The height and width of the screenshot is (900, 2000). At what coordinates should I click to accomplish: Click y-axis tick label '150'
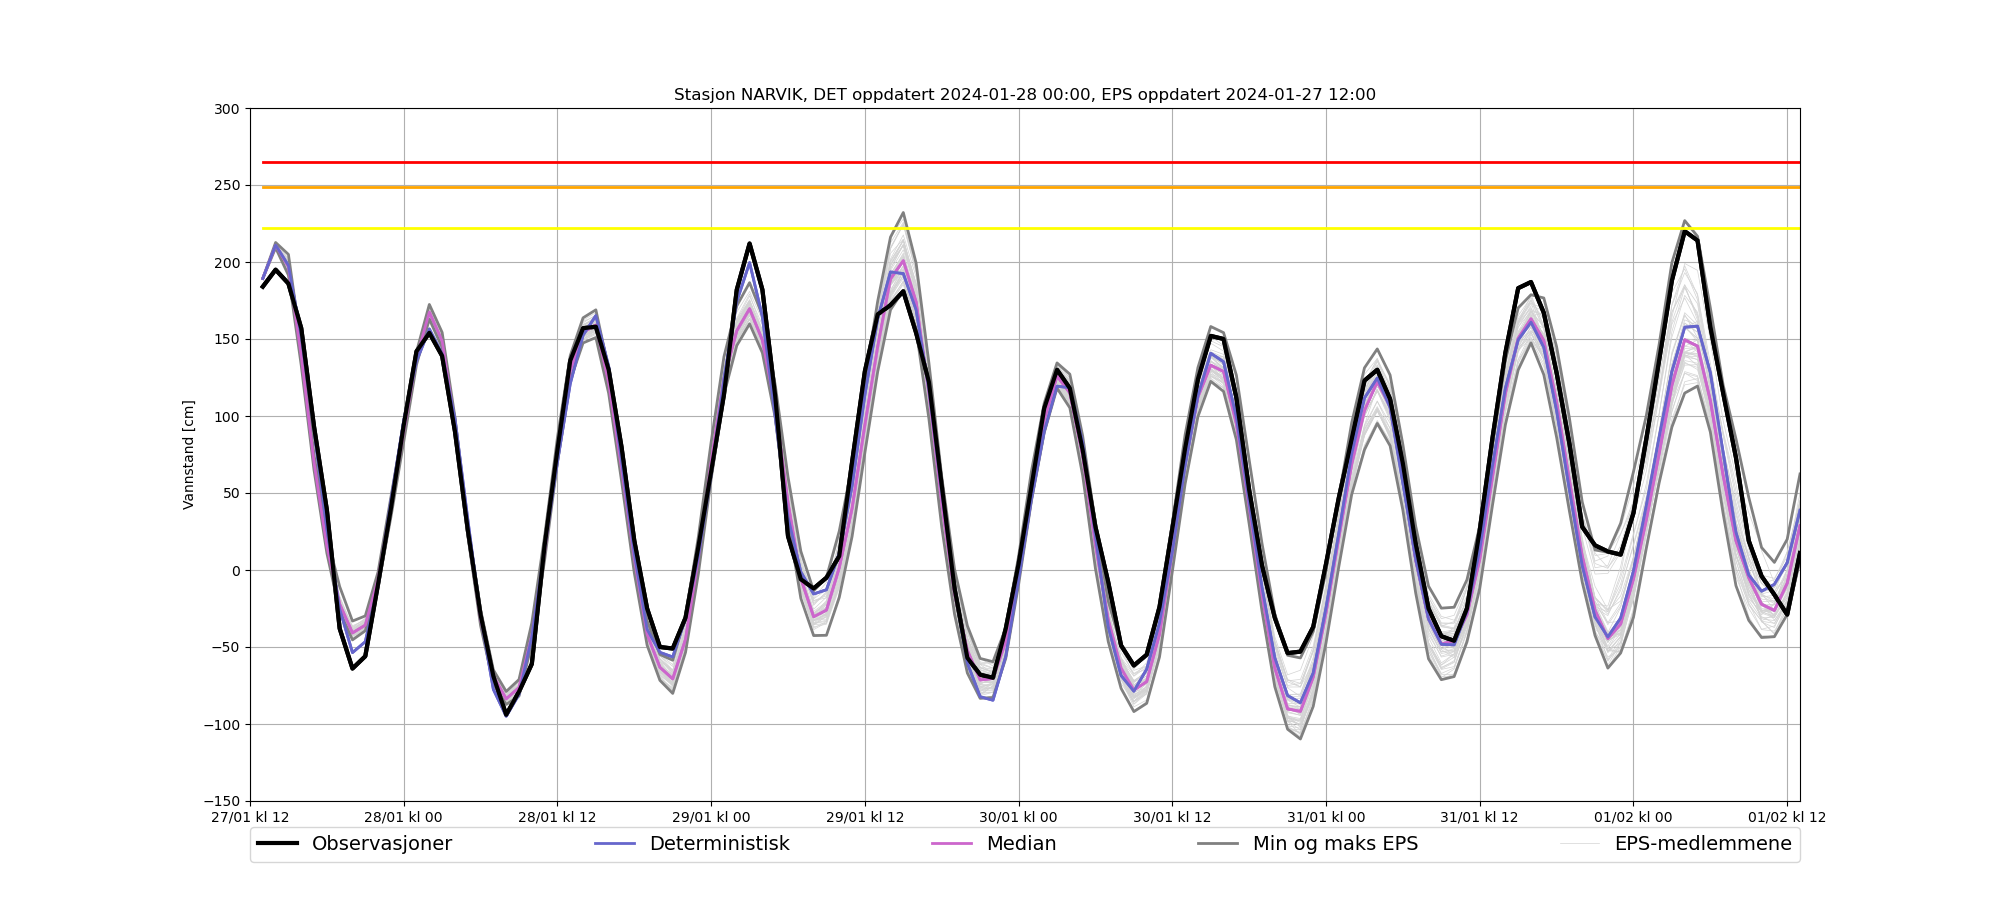click(x=229, y=340)
